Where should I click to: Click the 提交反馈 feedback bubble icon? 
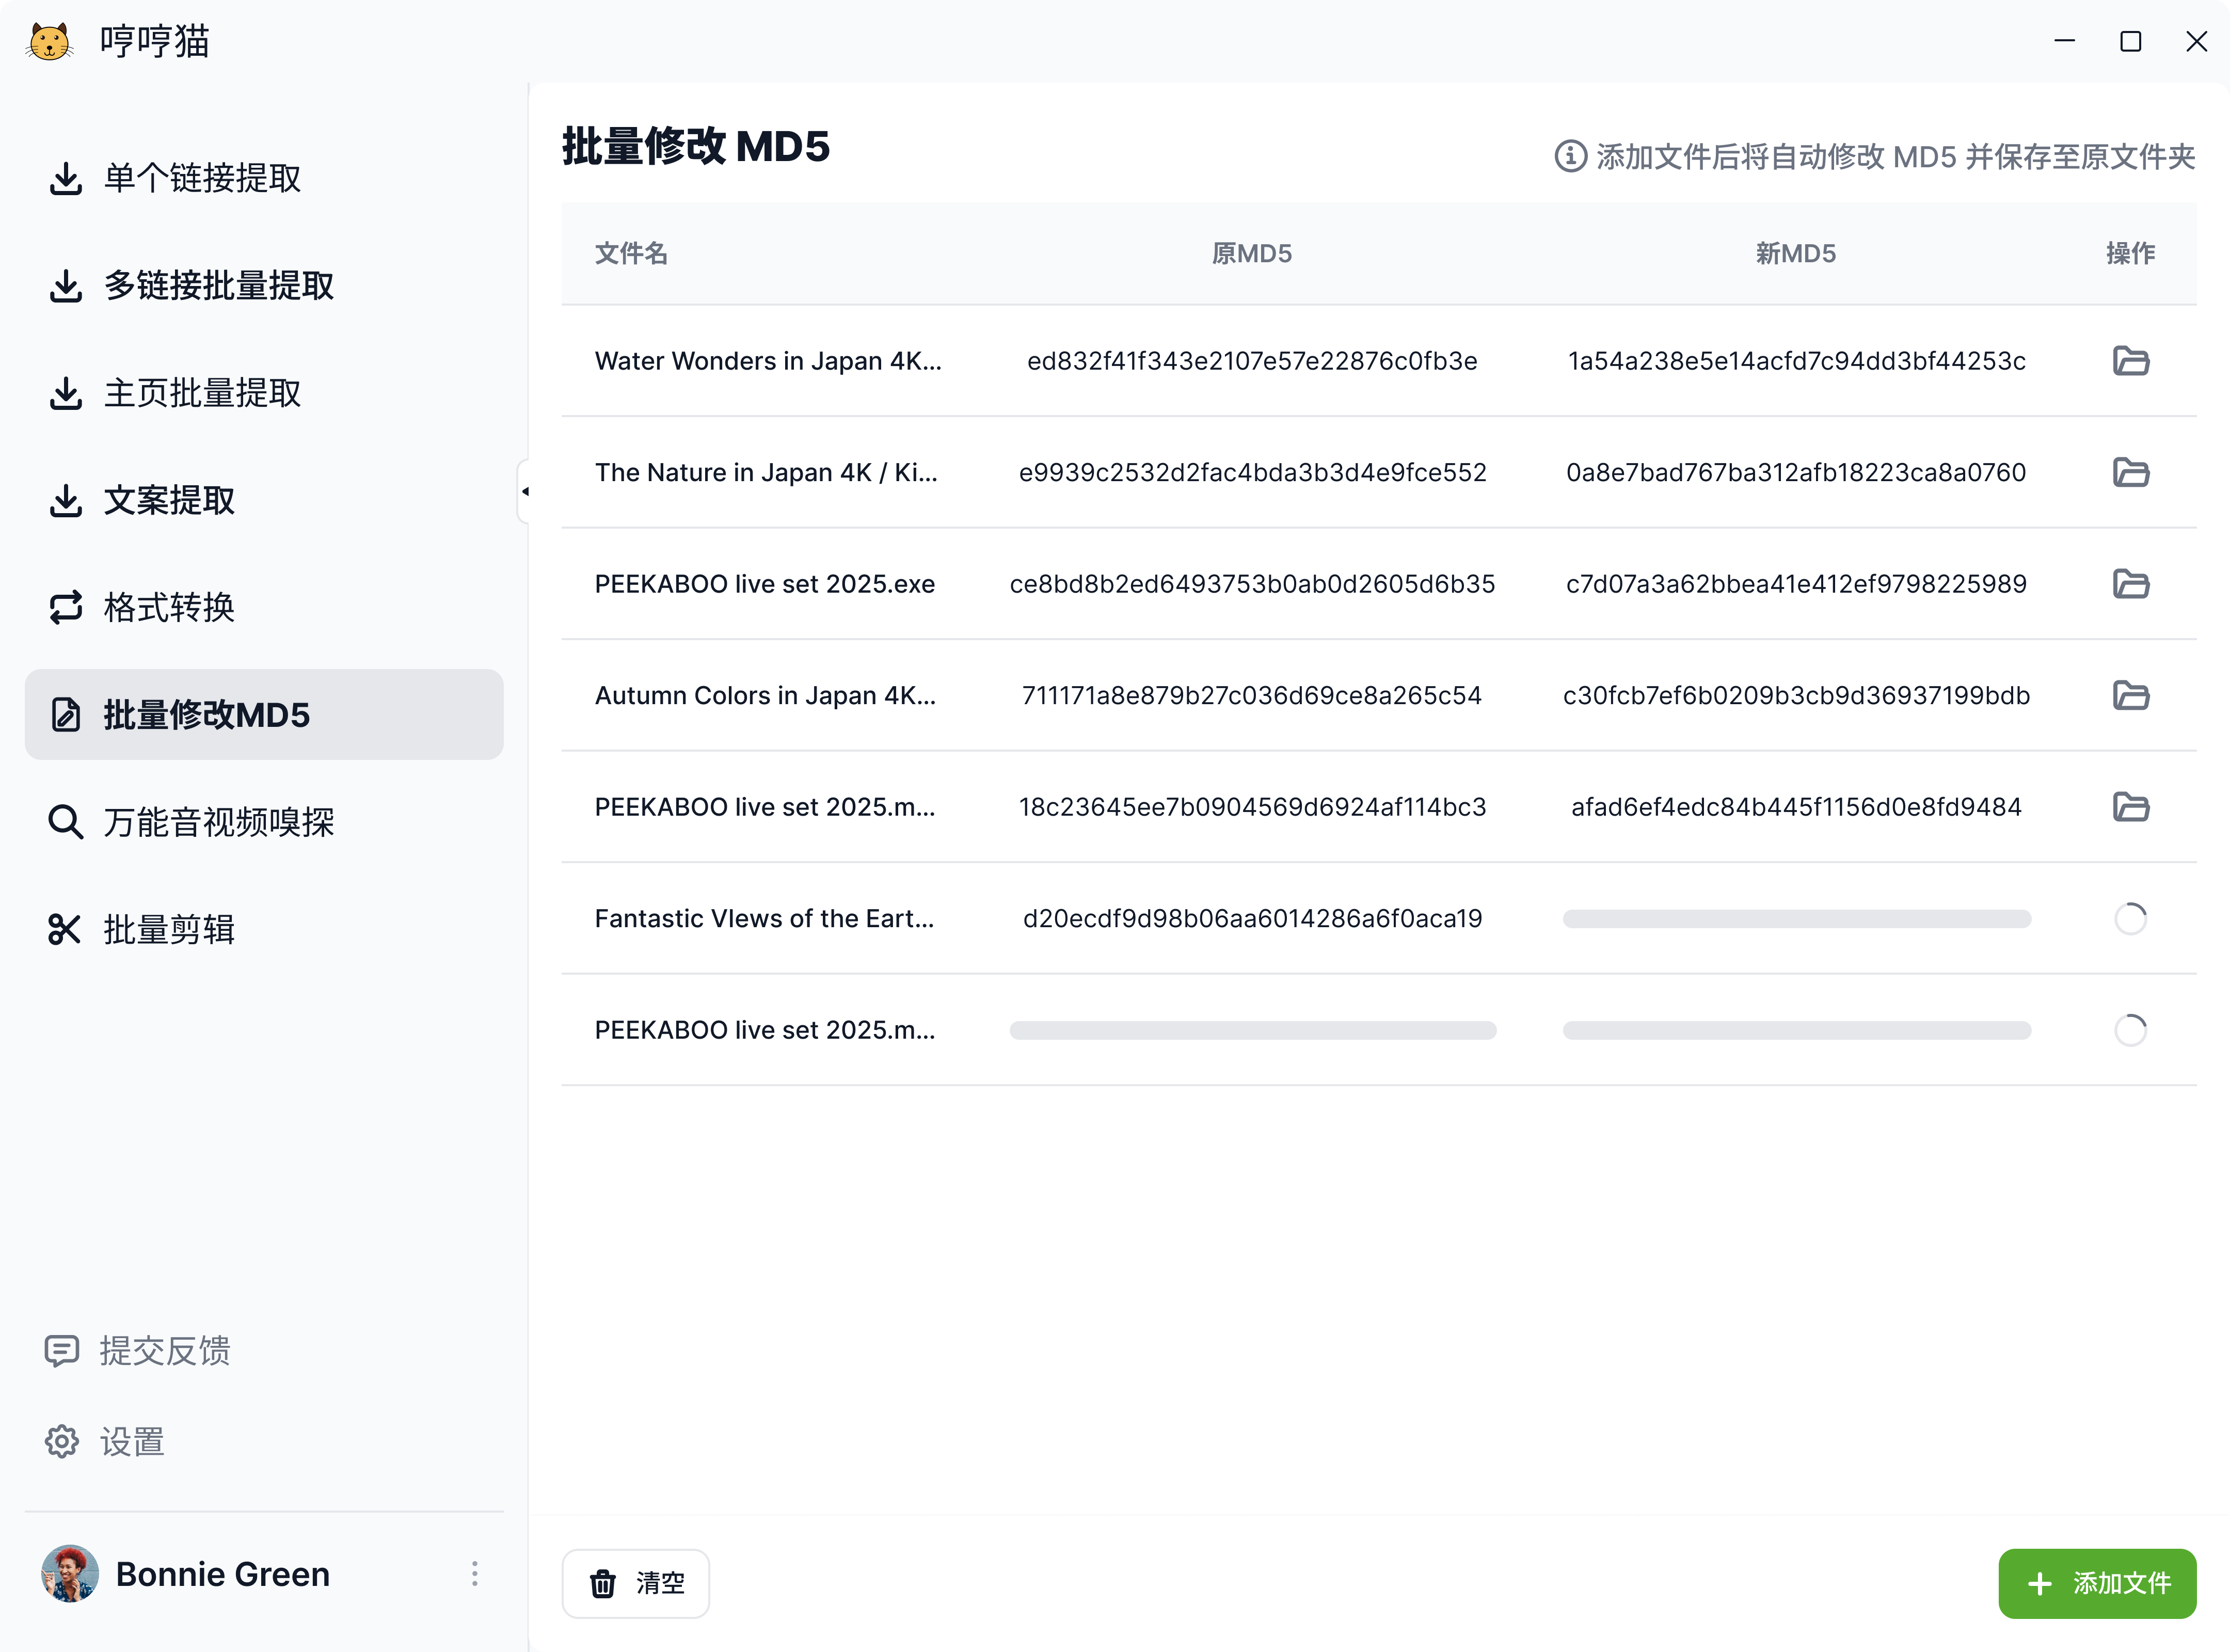[63, 1351]
